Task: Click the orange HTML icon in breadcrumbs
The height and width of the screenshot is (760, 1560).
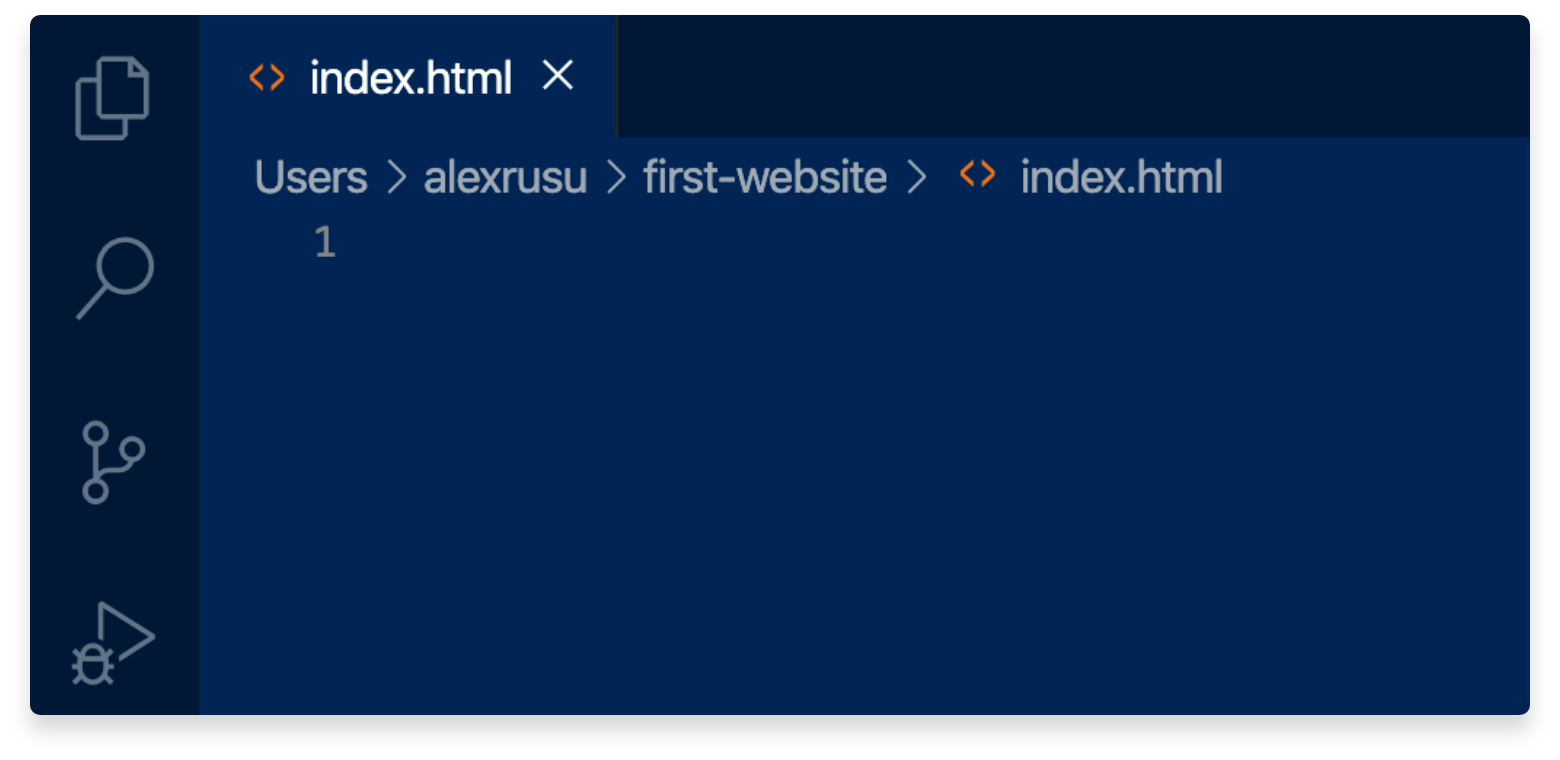Action: (x=977, y=175)
